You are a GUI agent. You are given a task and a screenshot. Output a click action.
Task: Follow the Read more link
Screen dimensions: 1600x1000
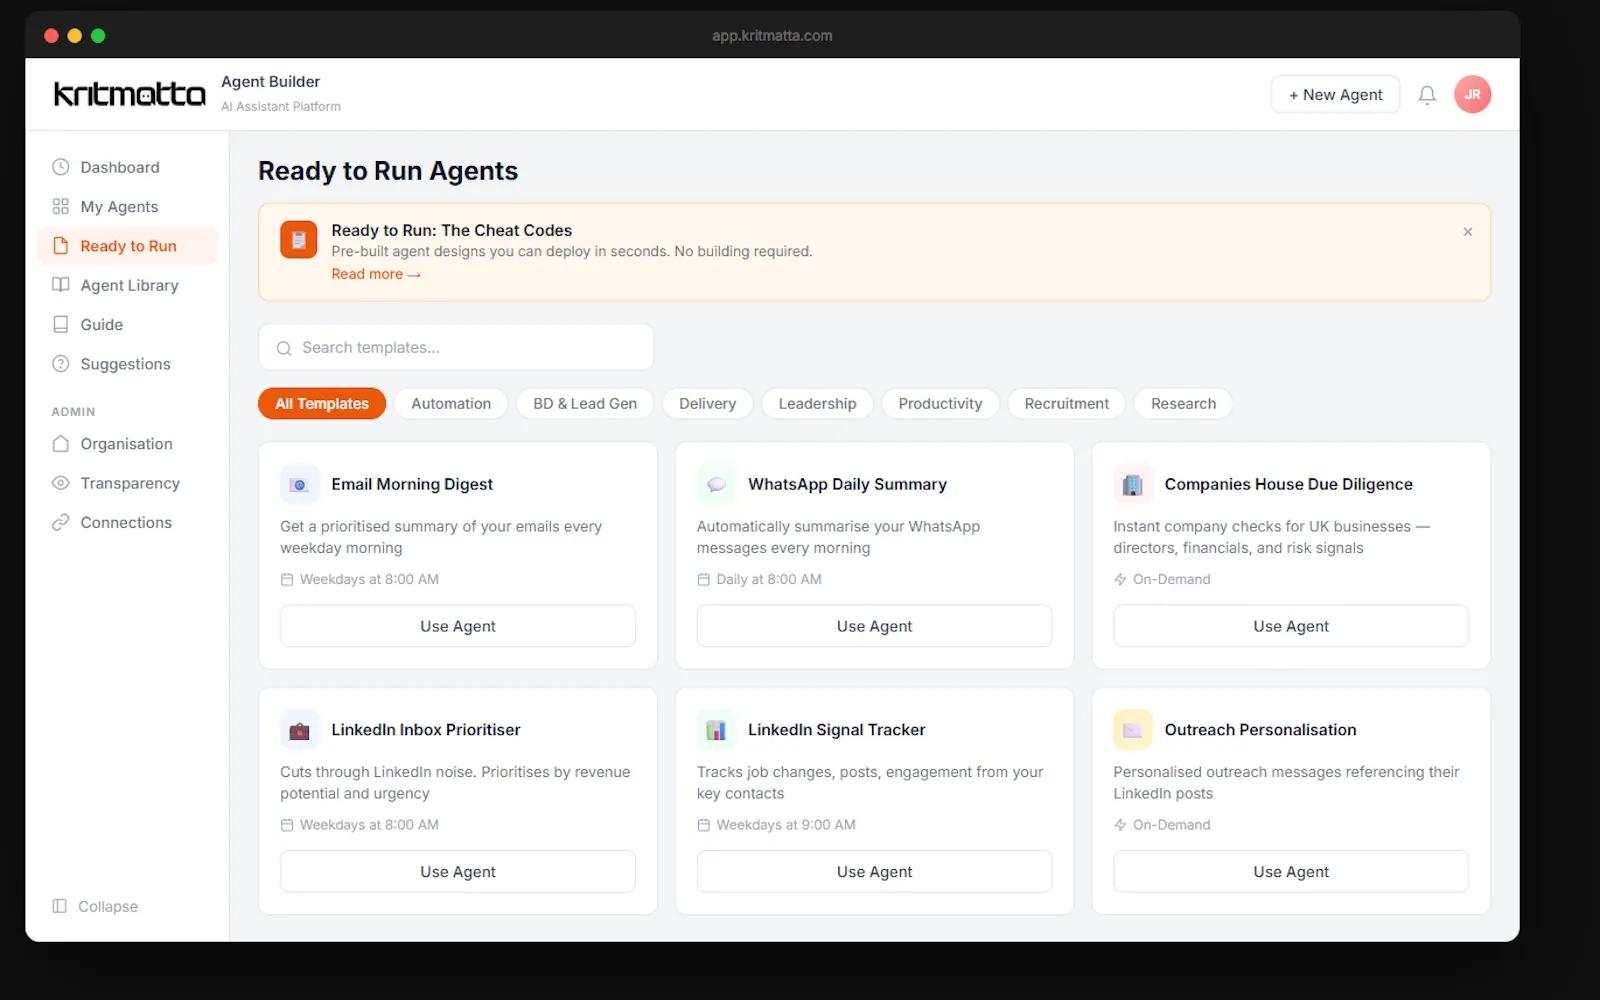(x=375, y=275)
